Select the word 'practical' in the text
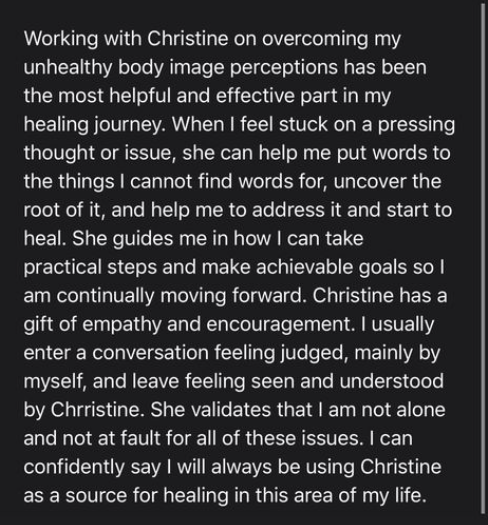The height and width of the screenshot is (525, 488). [63, 268]
